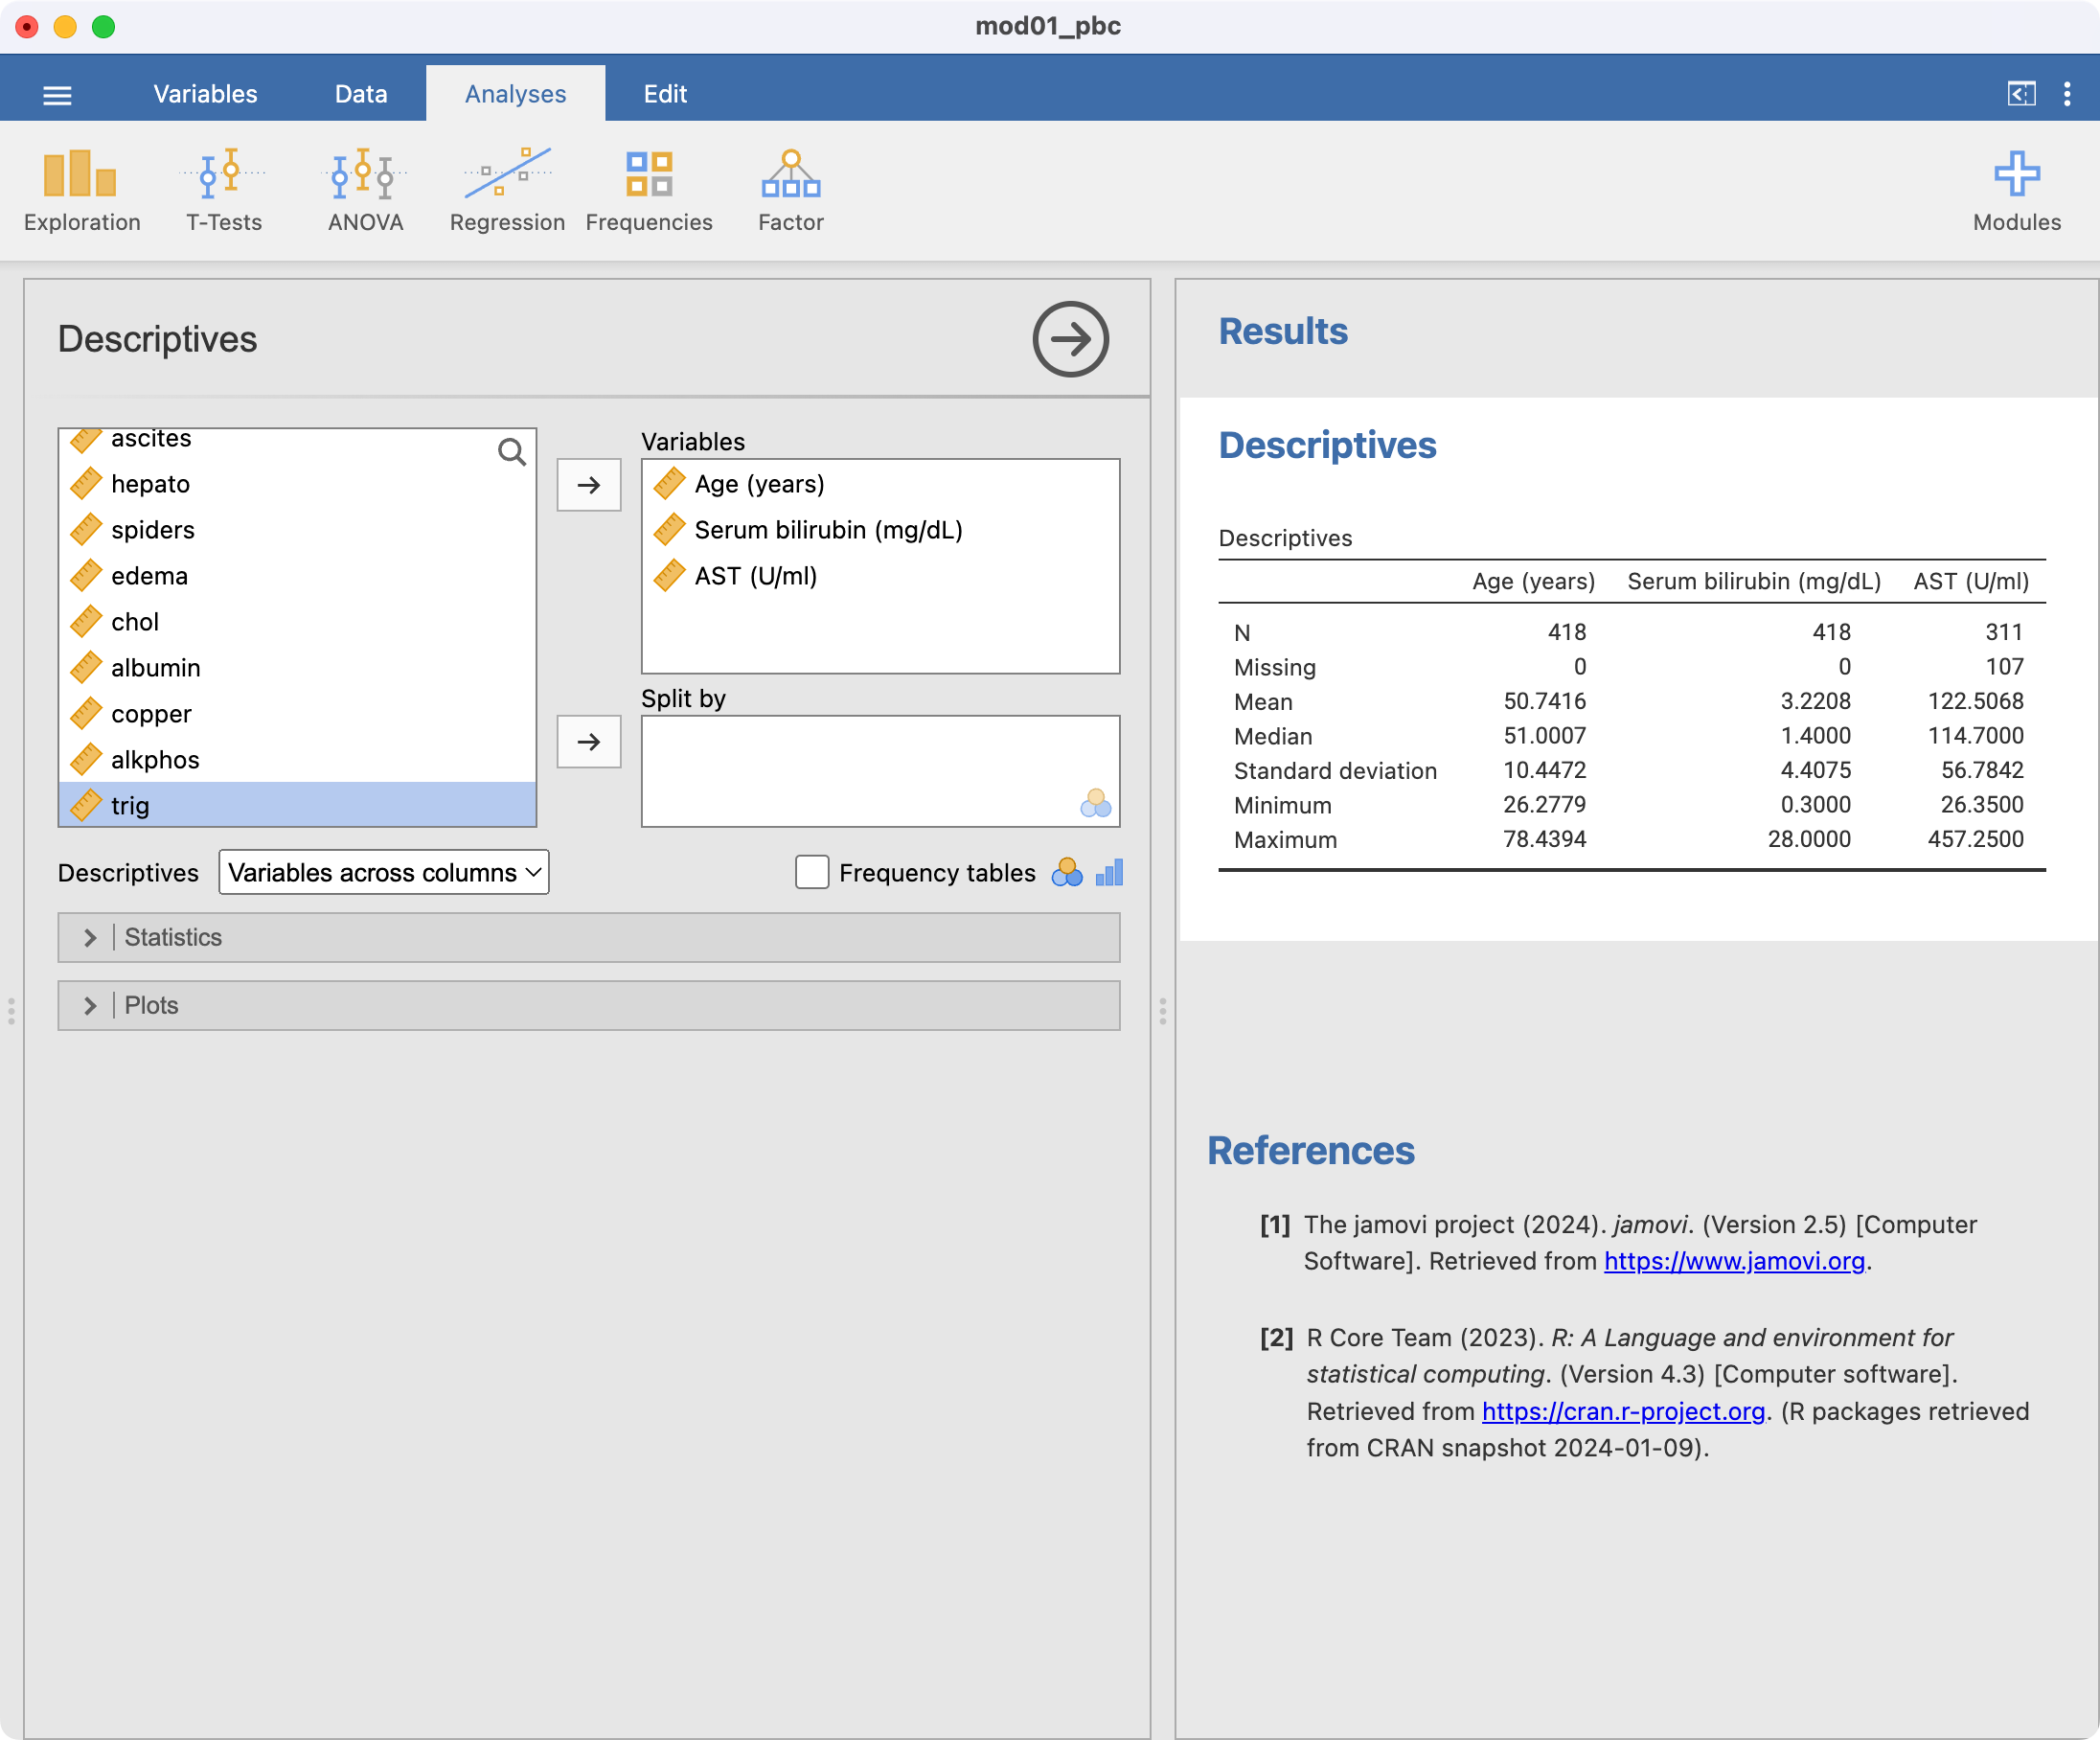Open the jamovi.org reference link
The image size is (2100, 1740).
1734,1261
